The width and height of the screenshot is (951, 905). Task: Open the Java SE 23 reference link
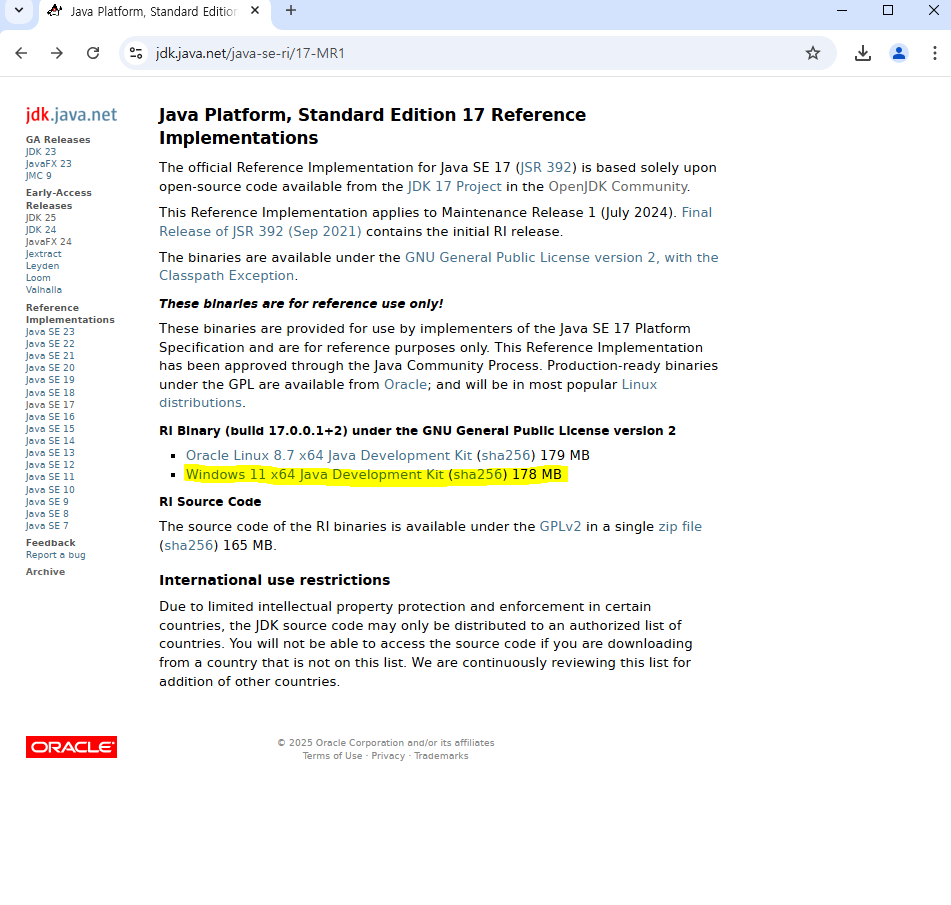click(50, 332)
